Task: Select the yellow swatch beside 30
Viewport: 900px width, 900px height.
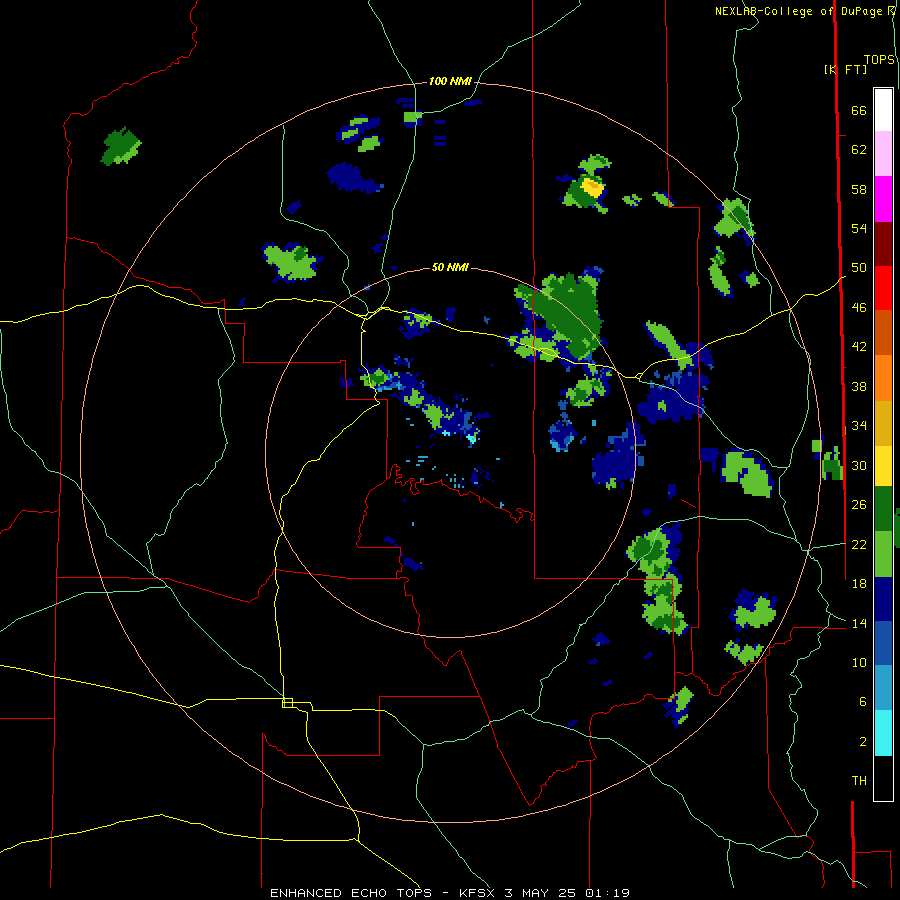Action: pos(883,465)
